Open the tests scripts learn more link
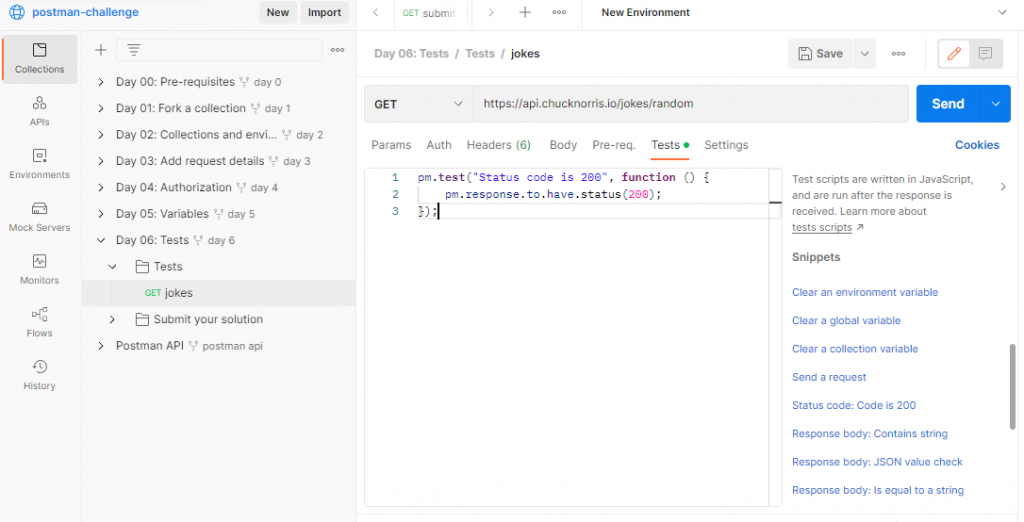The height and width of the screenshot is (522, 1024). [822, 227]
